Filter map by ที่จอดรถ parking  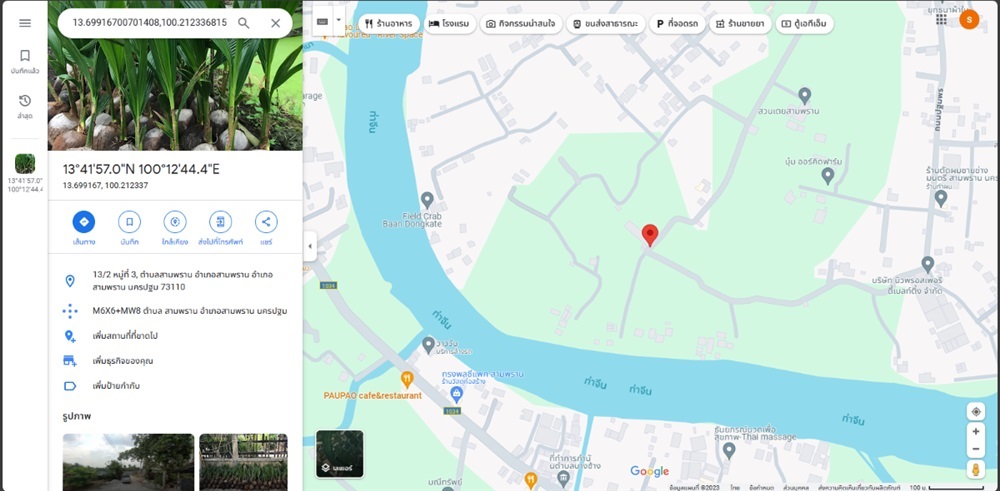point(677,24)
